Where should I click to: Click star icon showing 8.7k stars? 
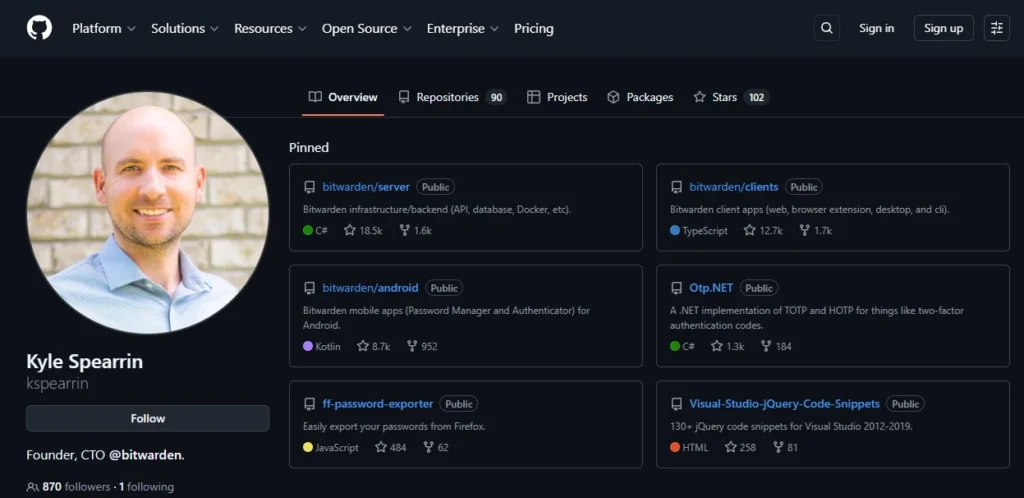pyautogui.click(x=363, y=346)
